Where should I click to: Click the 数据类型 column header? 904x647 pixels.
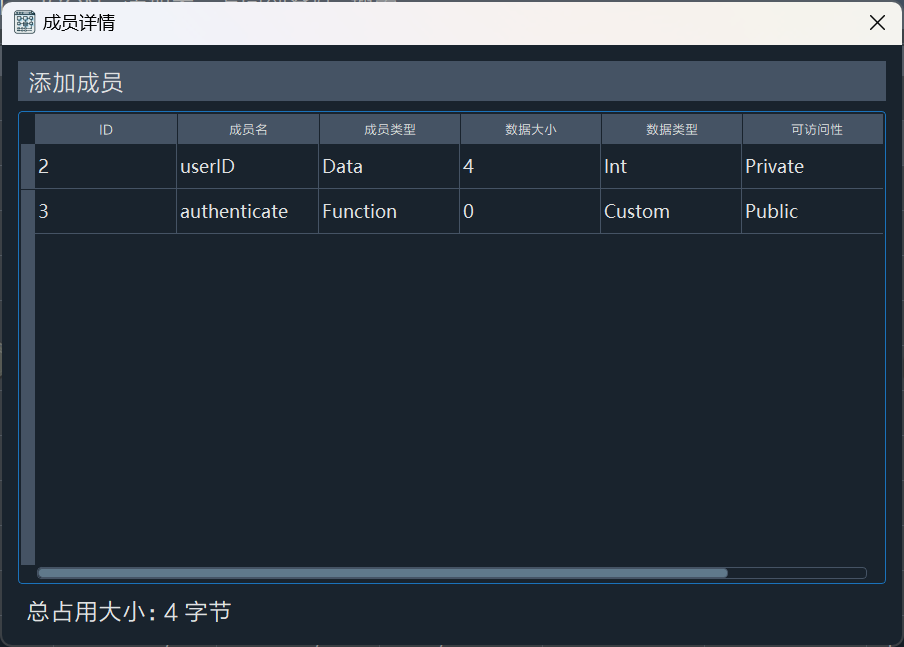(x=671, y=129)
